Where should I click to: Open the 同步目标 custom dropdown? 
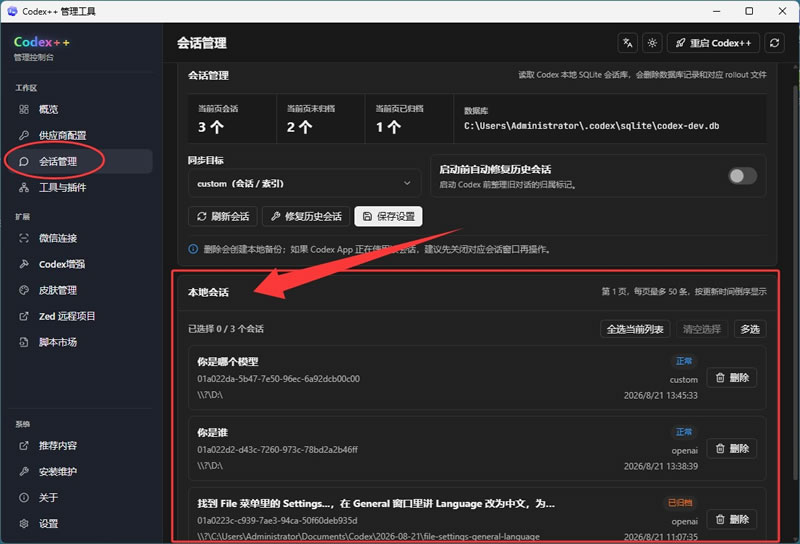click(304, 183)
